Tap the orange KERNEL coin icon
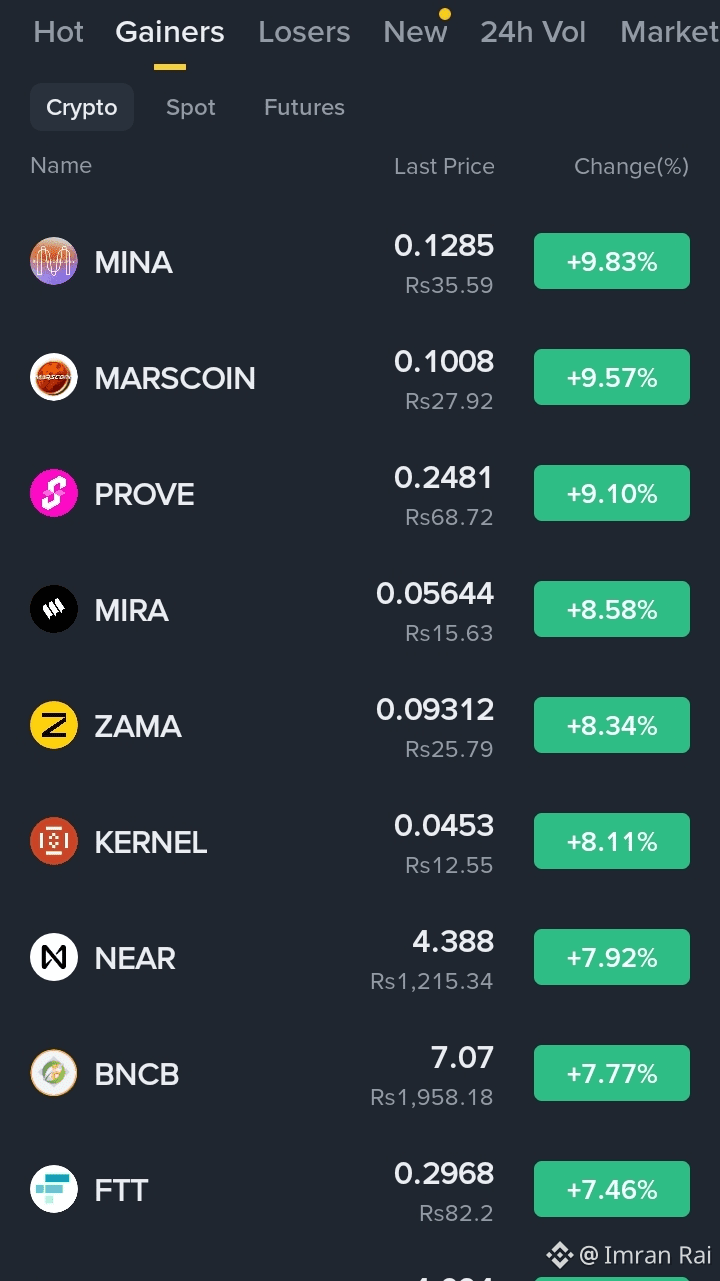 coord(54,841)
